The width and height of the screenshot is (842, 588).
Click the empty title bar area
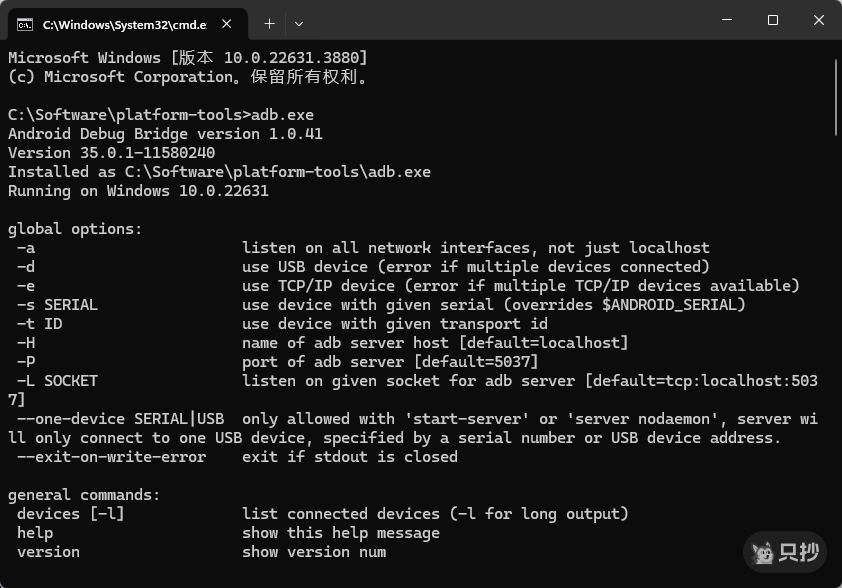click(500, 21)
